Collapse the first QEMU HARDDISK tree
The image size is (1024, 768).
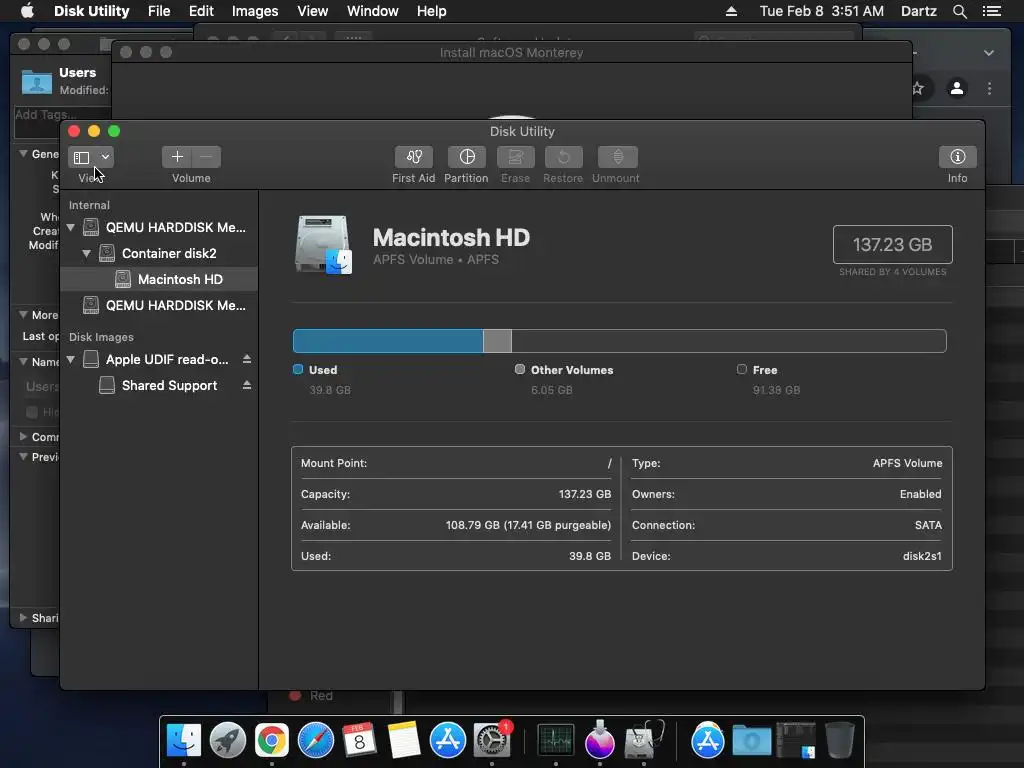click(x=71, y=227)
